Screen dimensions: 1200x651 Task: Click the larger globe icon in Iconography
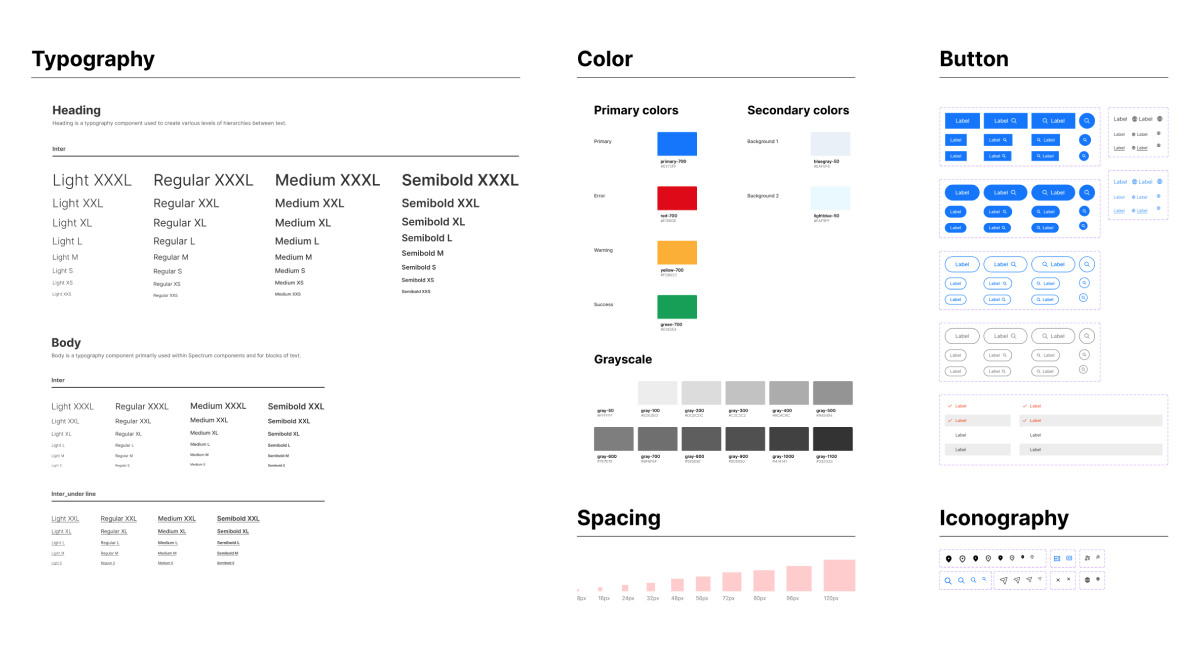click(1087, 580)
